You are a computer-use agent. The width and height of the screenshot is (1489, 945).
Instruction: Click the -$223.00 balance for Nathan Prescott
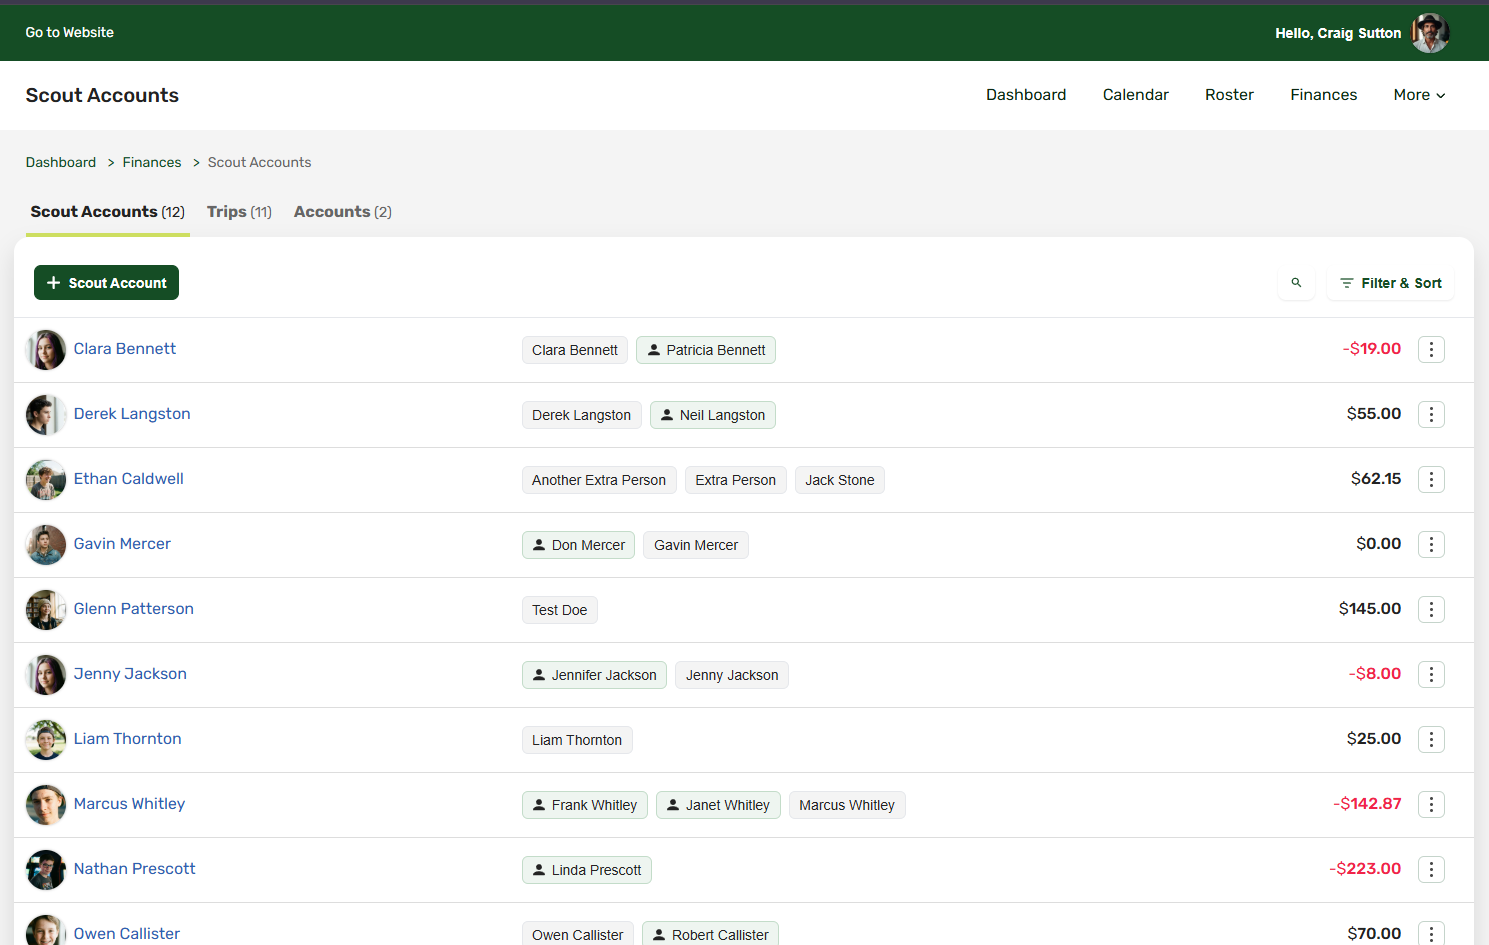pyautogui.click(x=1365, y=869)
